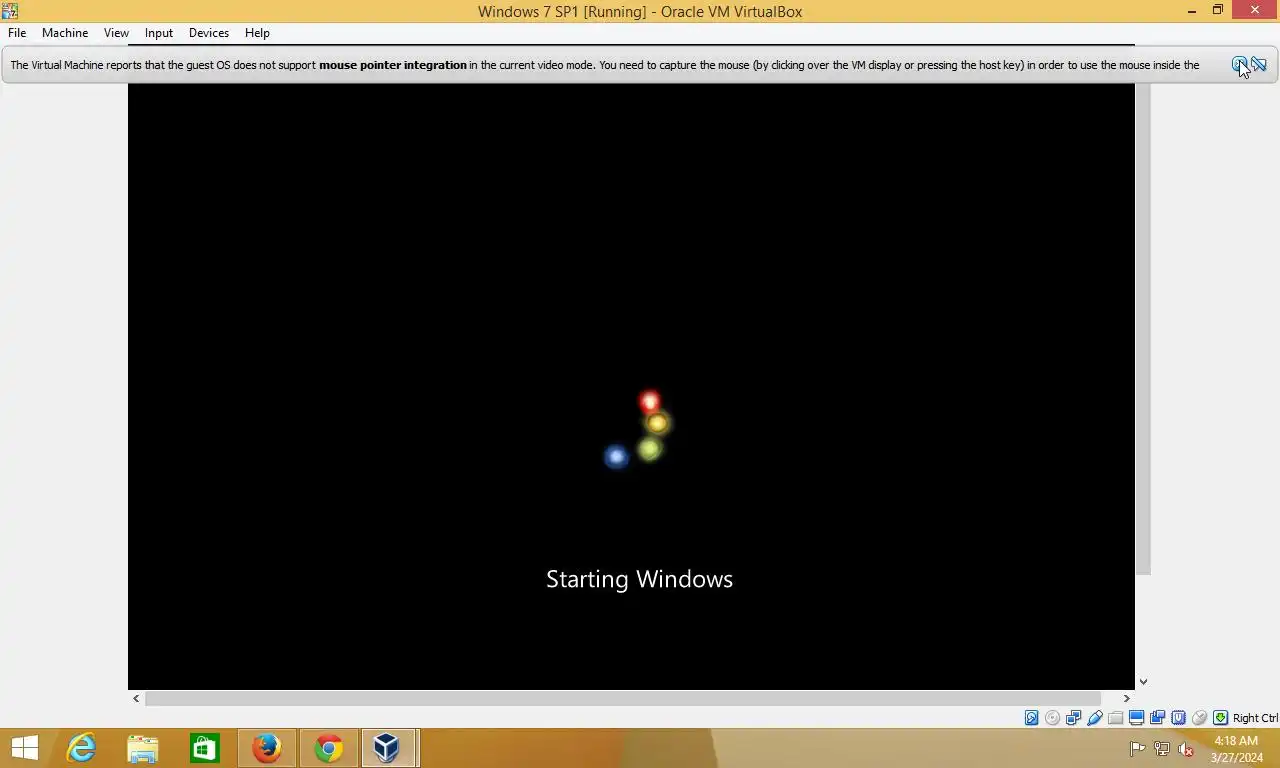The height and width of the screenshot is (768, 1280).
Task: Minimize the VirtualBox window
Action: point(1192,10)
